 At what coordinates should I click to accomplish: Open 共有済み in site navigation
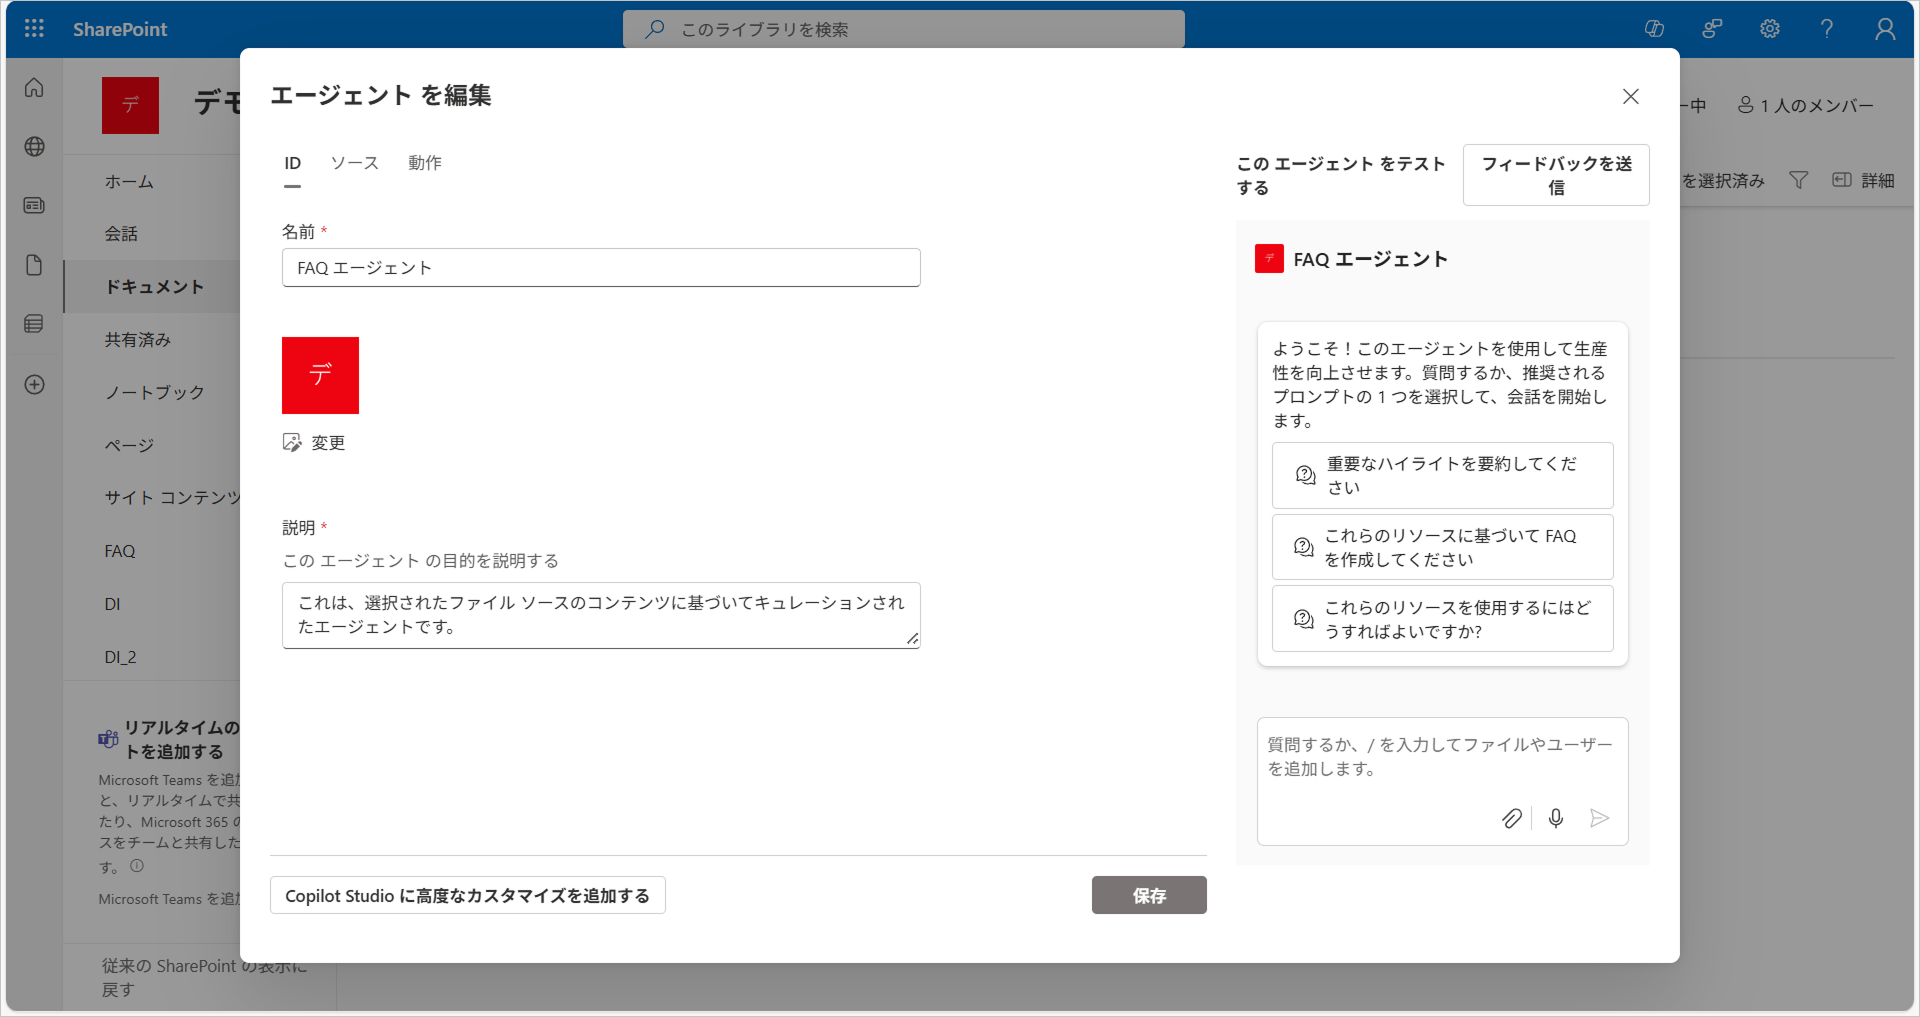138,340
